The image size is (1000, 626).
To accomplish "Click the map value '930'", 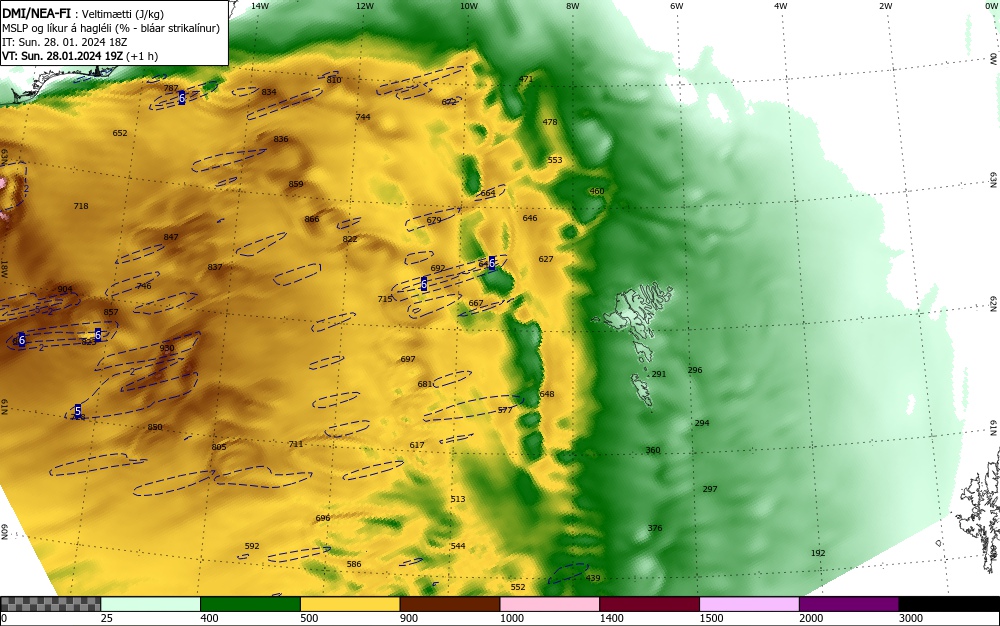I will (167, 348).
